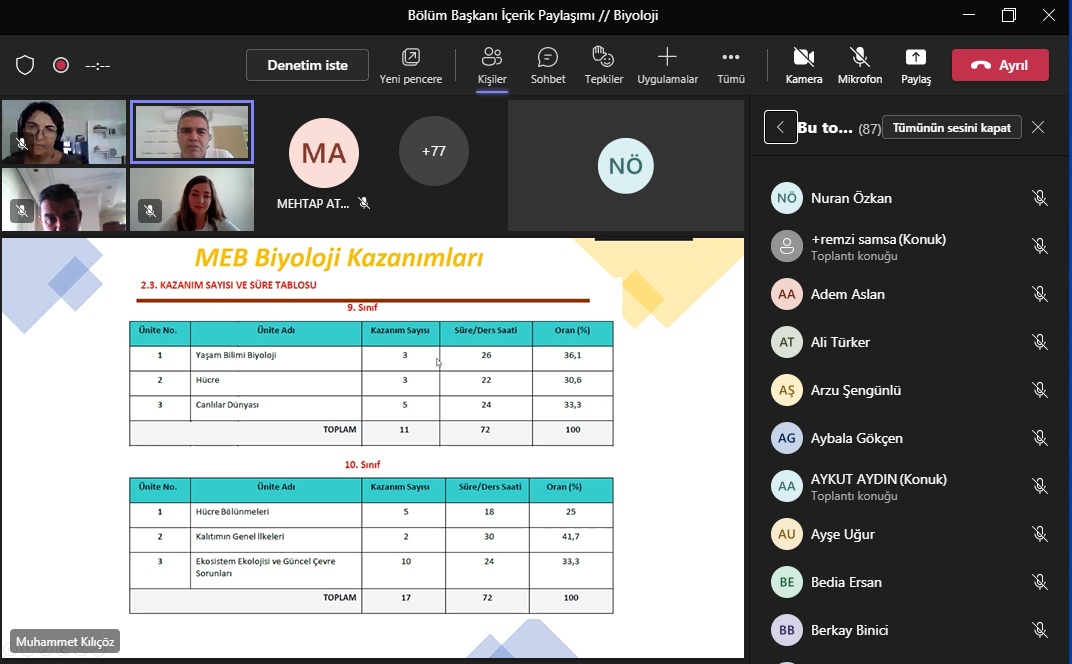This screenshot has height=664, width=1072.
Task: Select the large NÖ video tile
Action: (626, 165)
